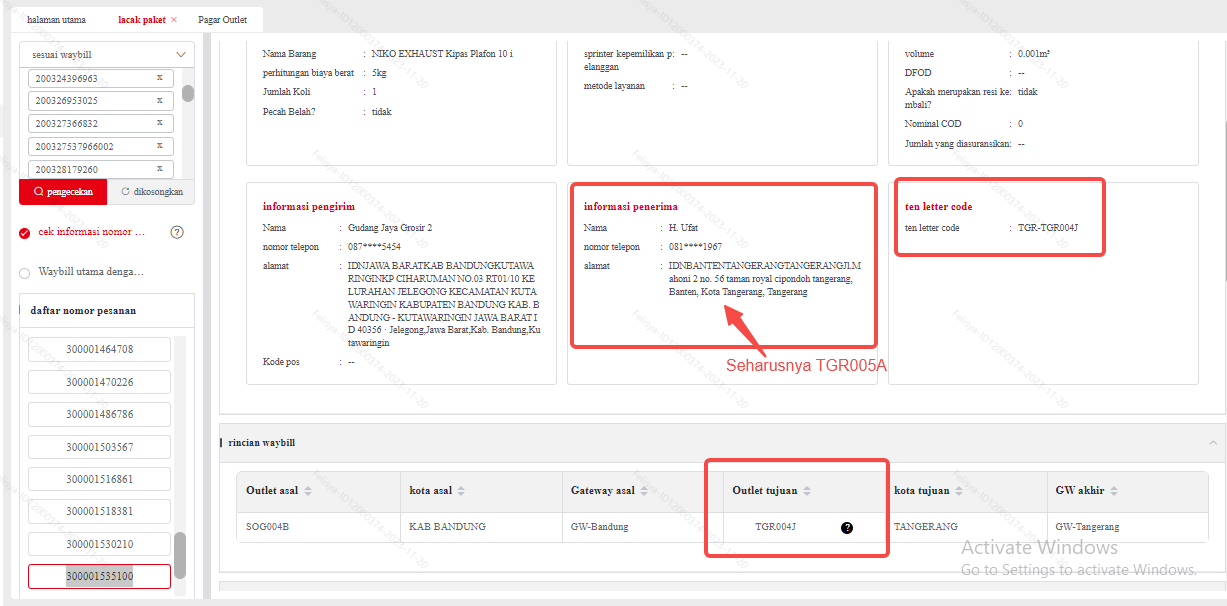The height and width of the screenshot is (606, 1227).
Task: Click Gateway asal cell GW-Bandung
Action: (x=600, y=527)
